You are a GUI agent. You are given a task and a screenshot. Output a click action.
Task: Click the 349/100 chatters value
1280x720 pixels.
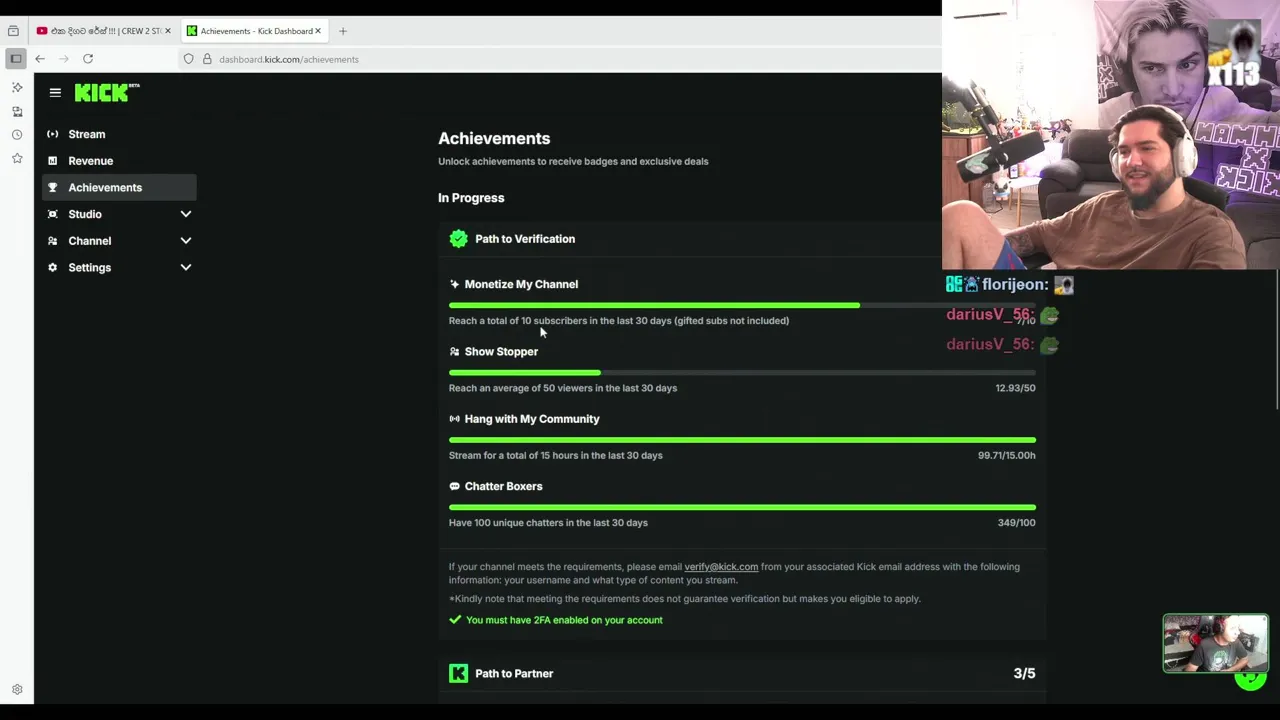point(1017,523)
